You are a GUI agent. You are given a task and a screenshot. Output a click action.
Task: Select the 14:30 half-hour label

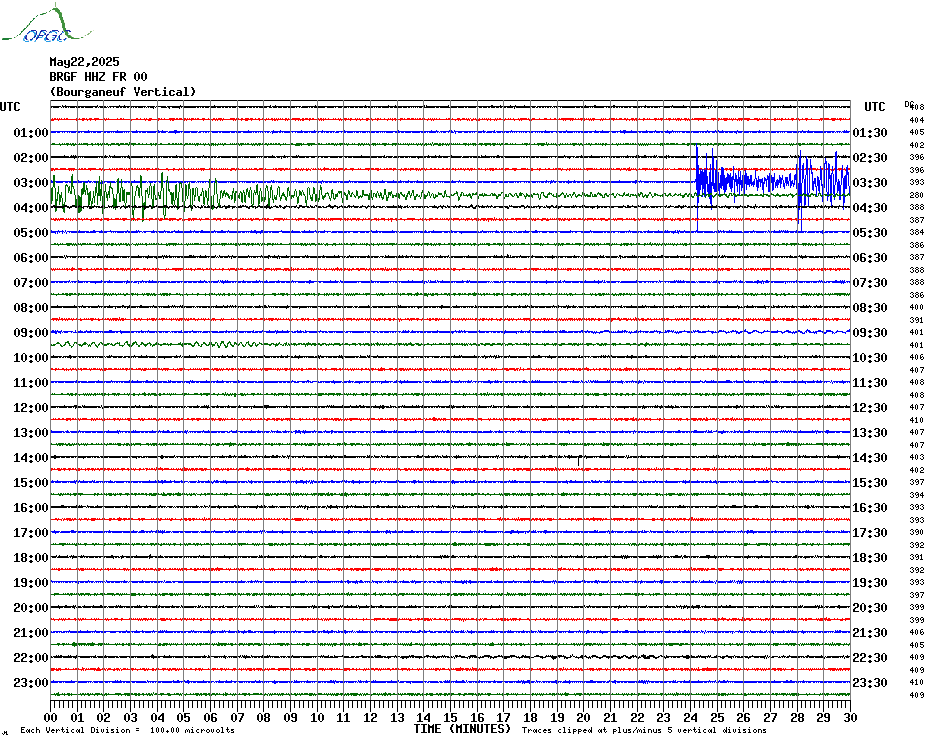[x=870, y=457]
